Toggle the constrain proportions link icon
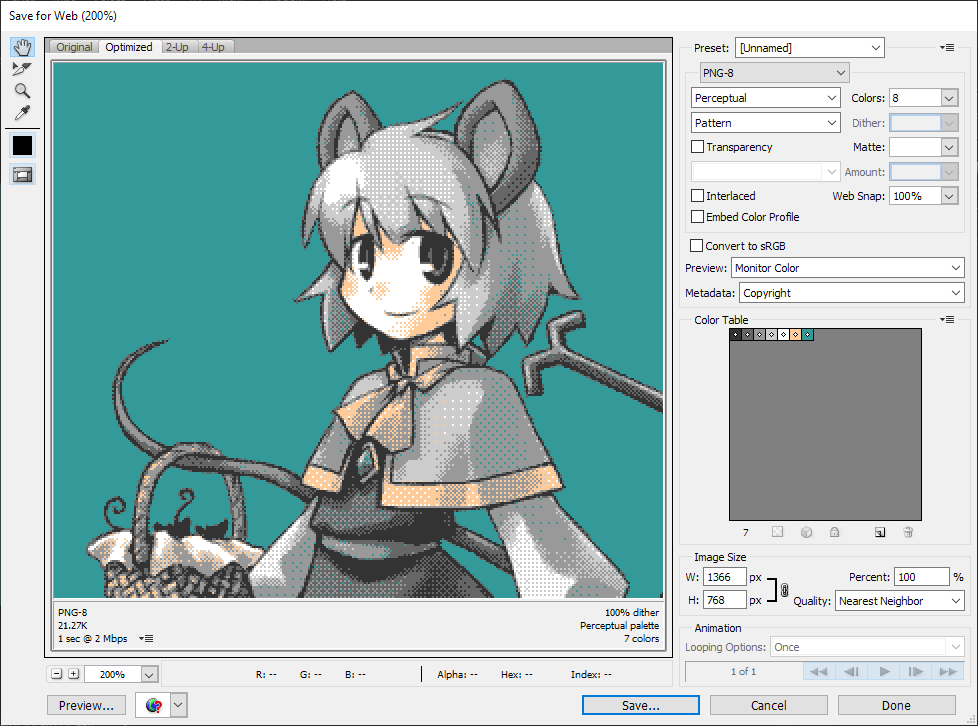Viewport: 978px width, 726px height. [x=785, y=590]
